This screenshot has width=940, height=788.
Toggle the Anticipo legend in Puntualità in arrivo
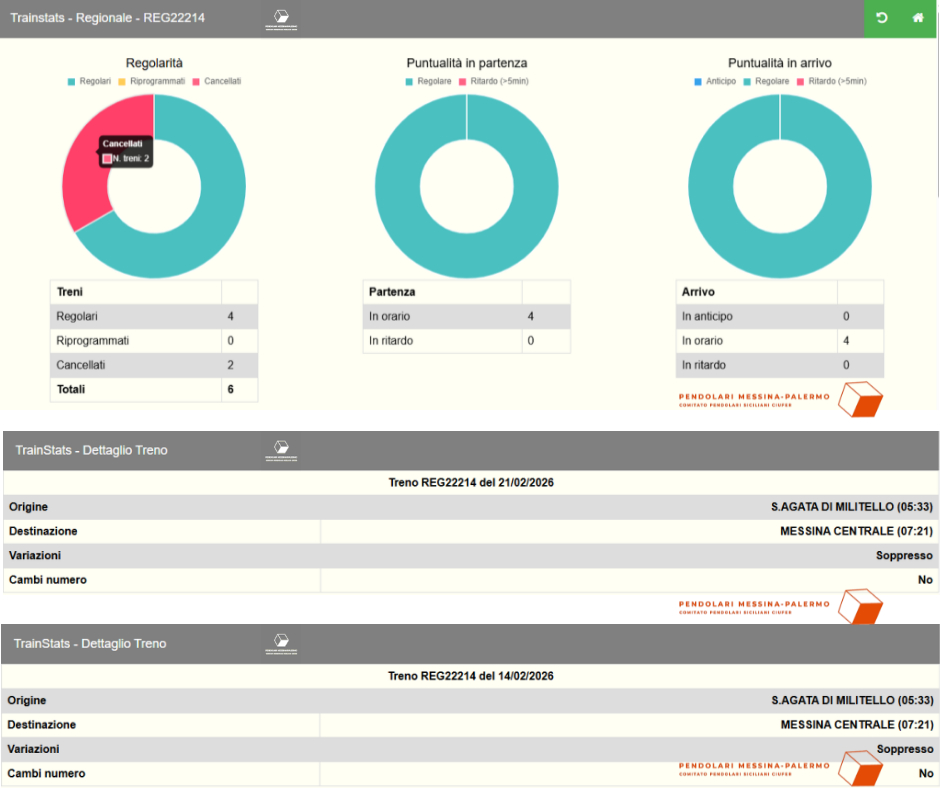pyautogui.click(x=714, y=81)
